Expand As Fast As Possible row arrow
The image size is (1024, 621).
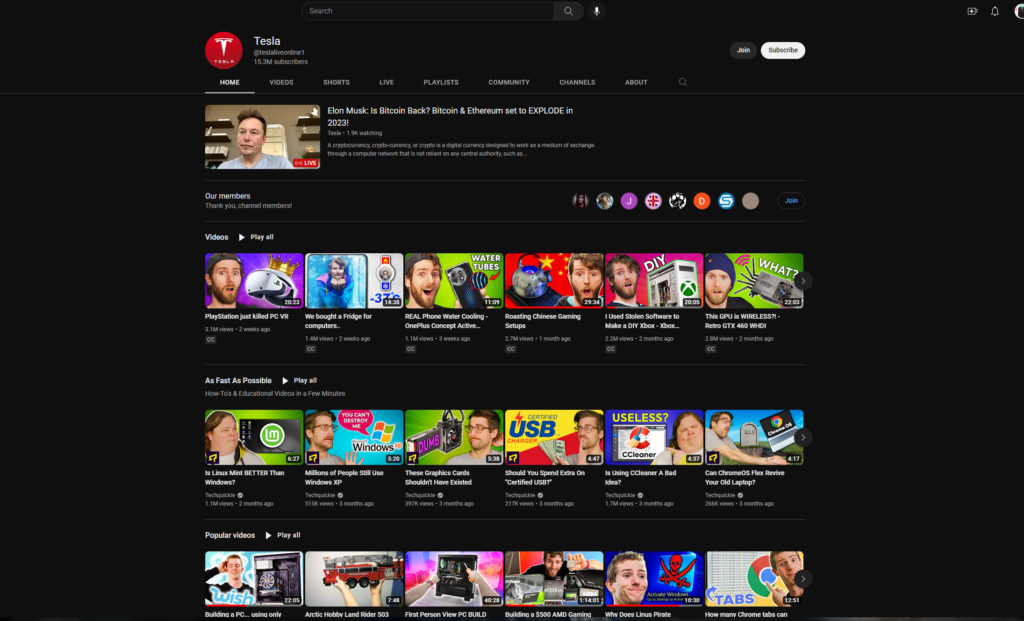point(802,437)
